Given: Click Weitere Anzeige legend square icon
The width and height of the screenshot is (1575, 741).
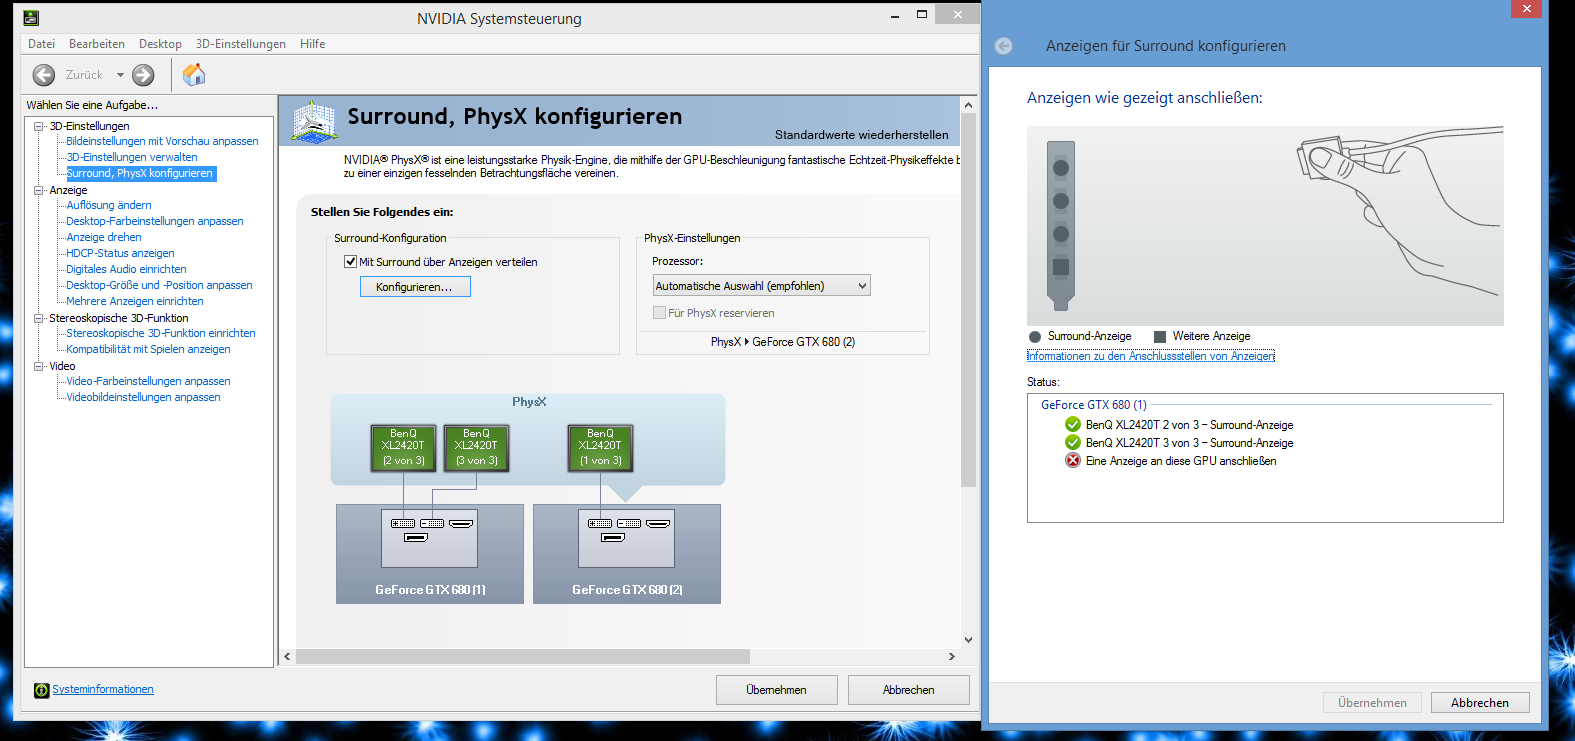Looking at the screenshot, I should click(1160, 337).
